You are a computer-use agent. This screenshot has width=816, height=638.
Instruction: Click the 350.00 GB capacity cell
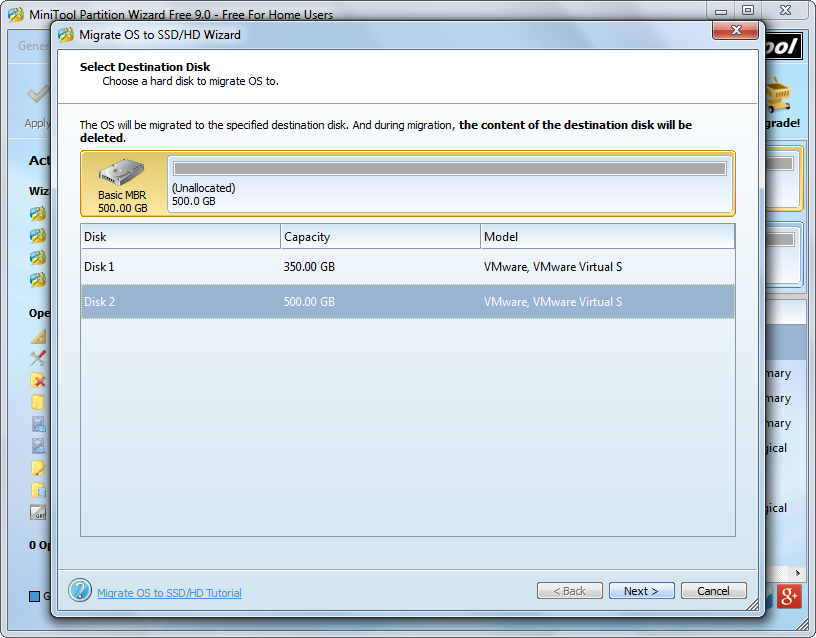tap(309, 266)
